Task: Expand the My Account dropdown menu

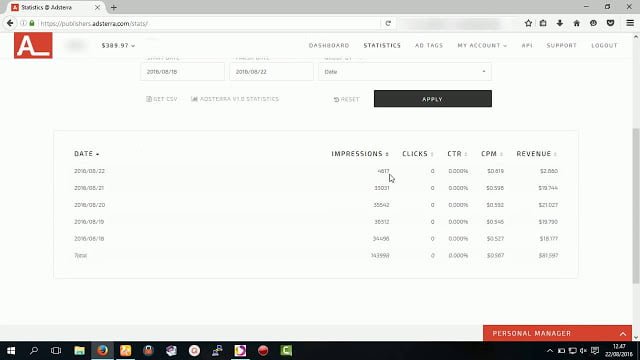Action: [482, 45]
